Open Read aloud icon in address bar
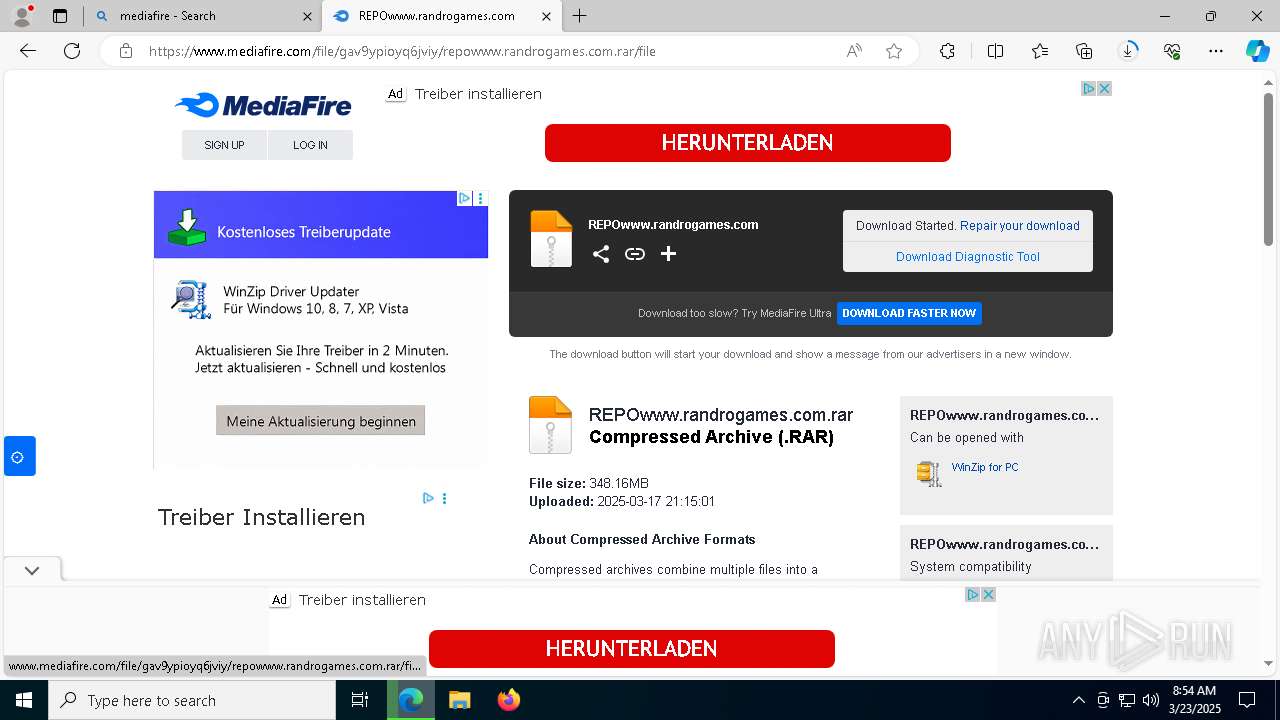The width and height of the screenshot is (1280, 720). (854, 51)
